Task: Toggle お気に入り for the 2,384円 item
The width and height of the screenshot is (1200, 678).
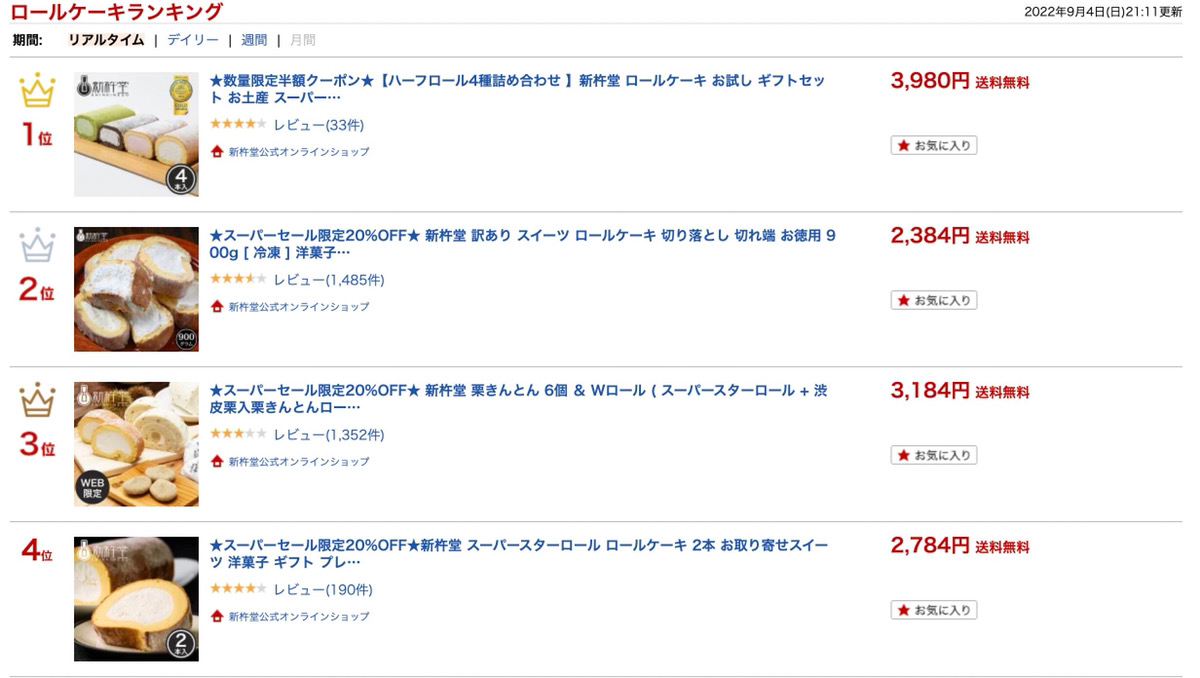Action: tap(934, 300)
